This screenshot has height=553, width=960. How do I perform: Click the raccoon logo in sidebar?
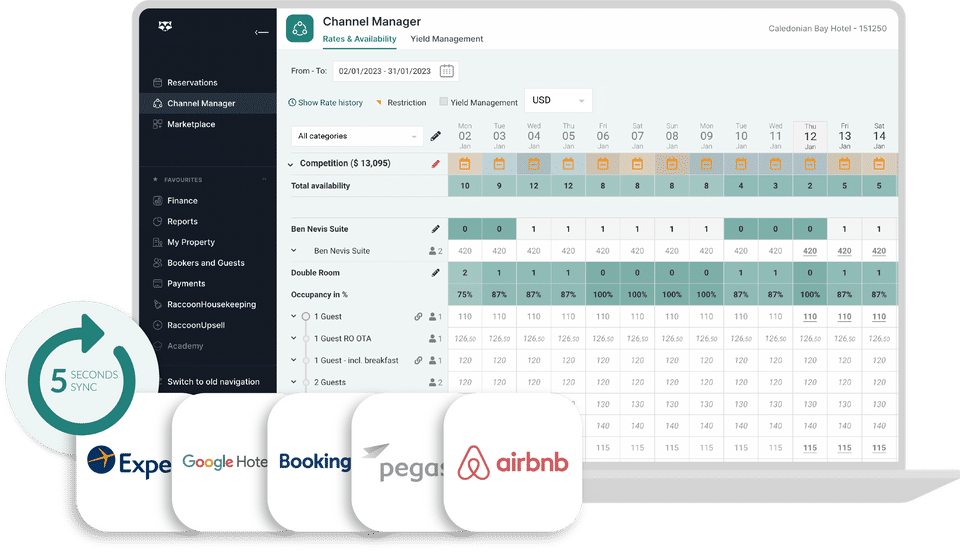(x=165, y=26)
